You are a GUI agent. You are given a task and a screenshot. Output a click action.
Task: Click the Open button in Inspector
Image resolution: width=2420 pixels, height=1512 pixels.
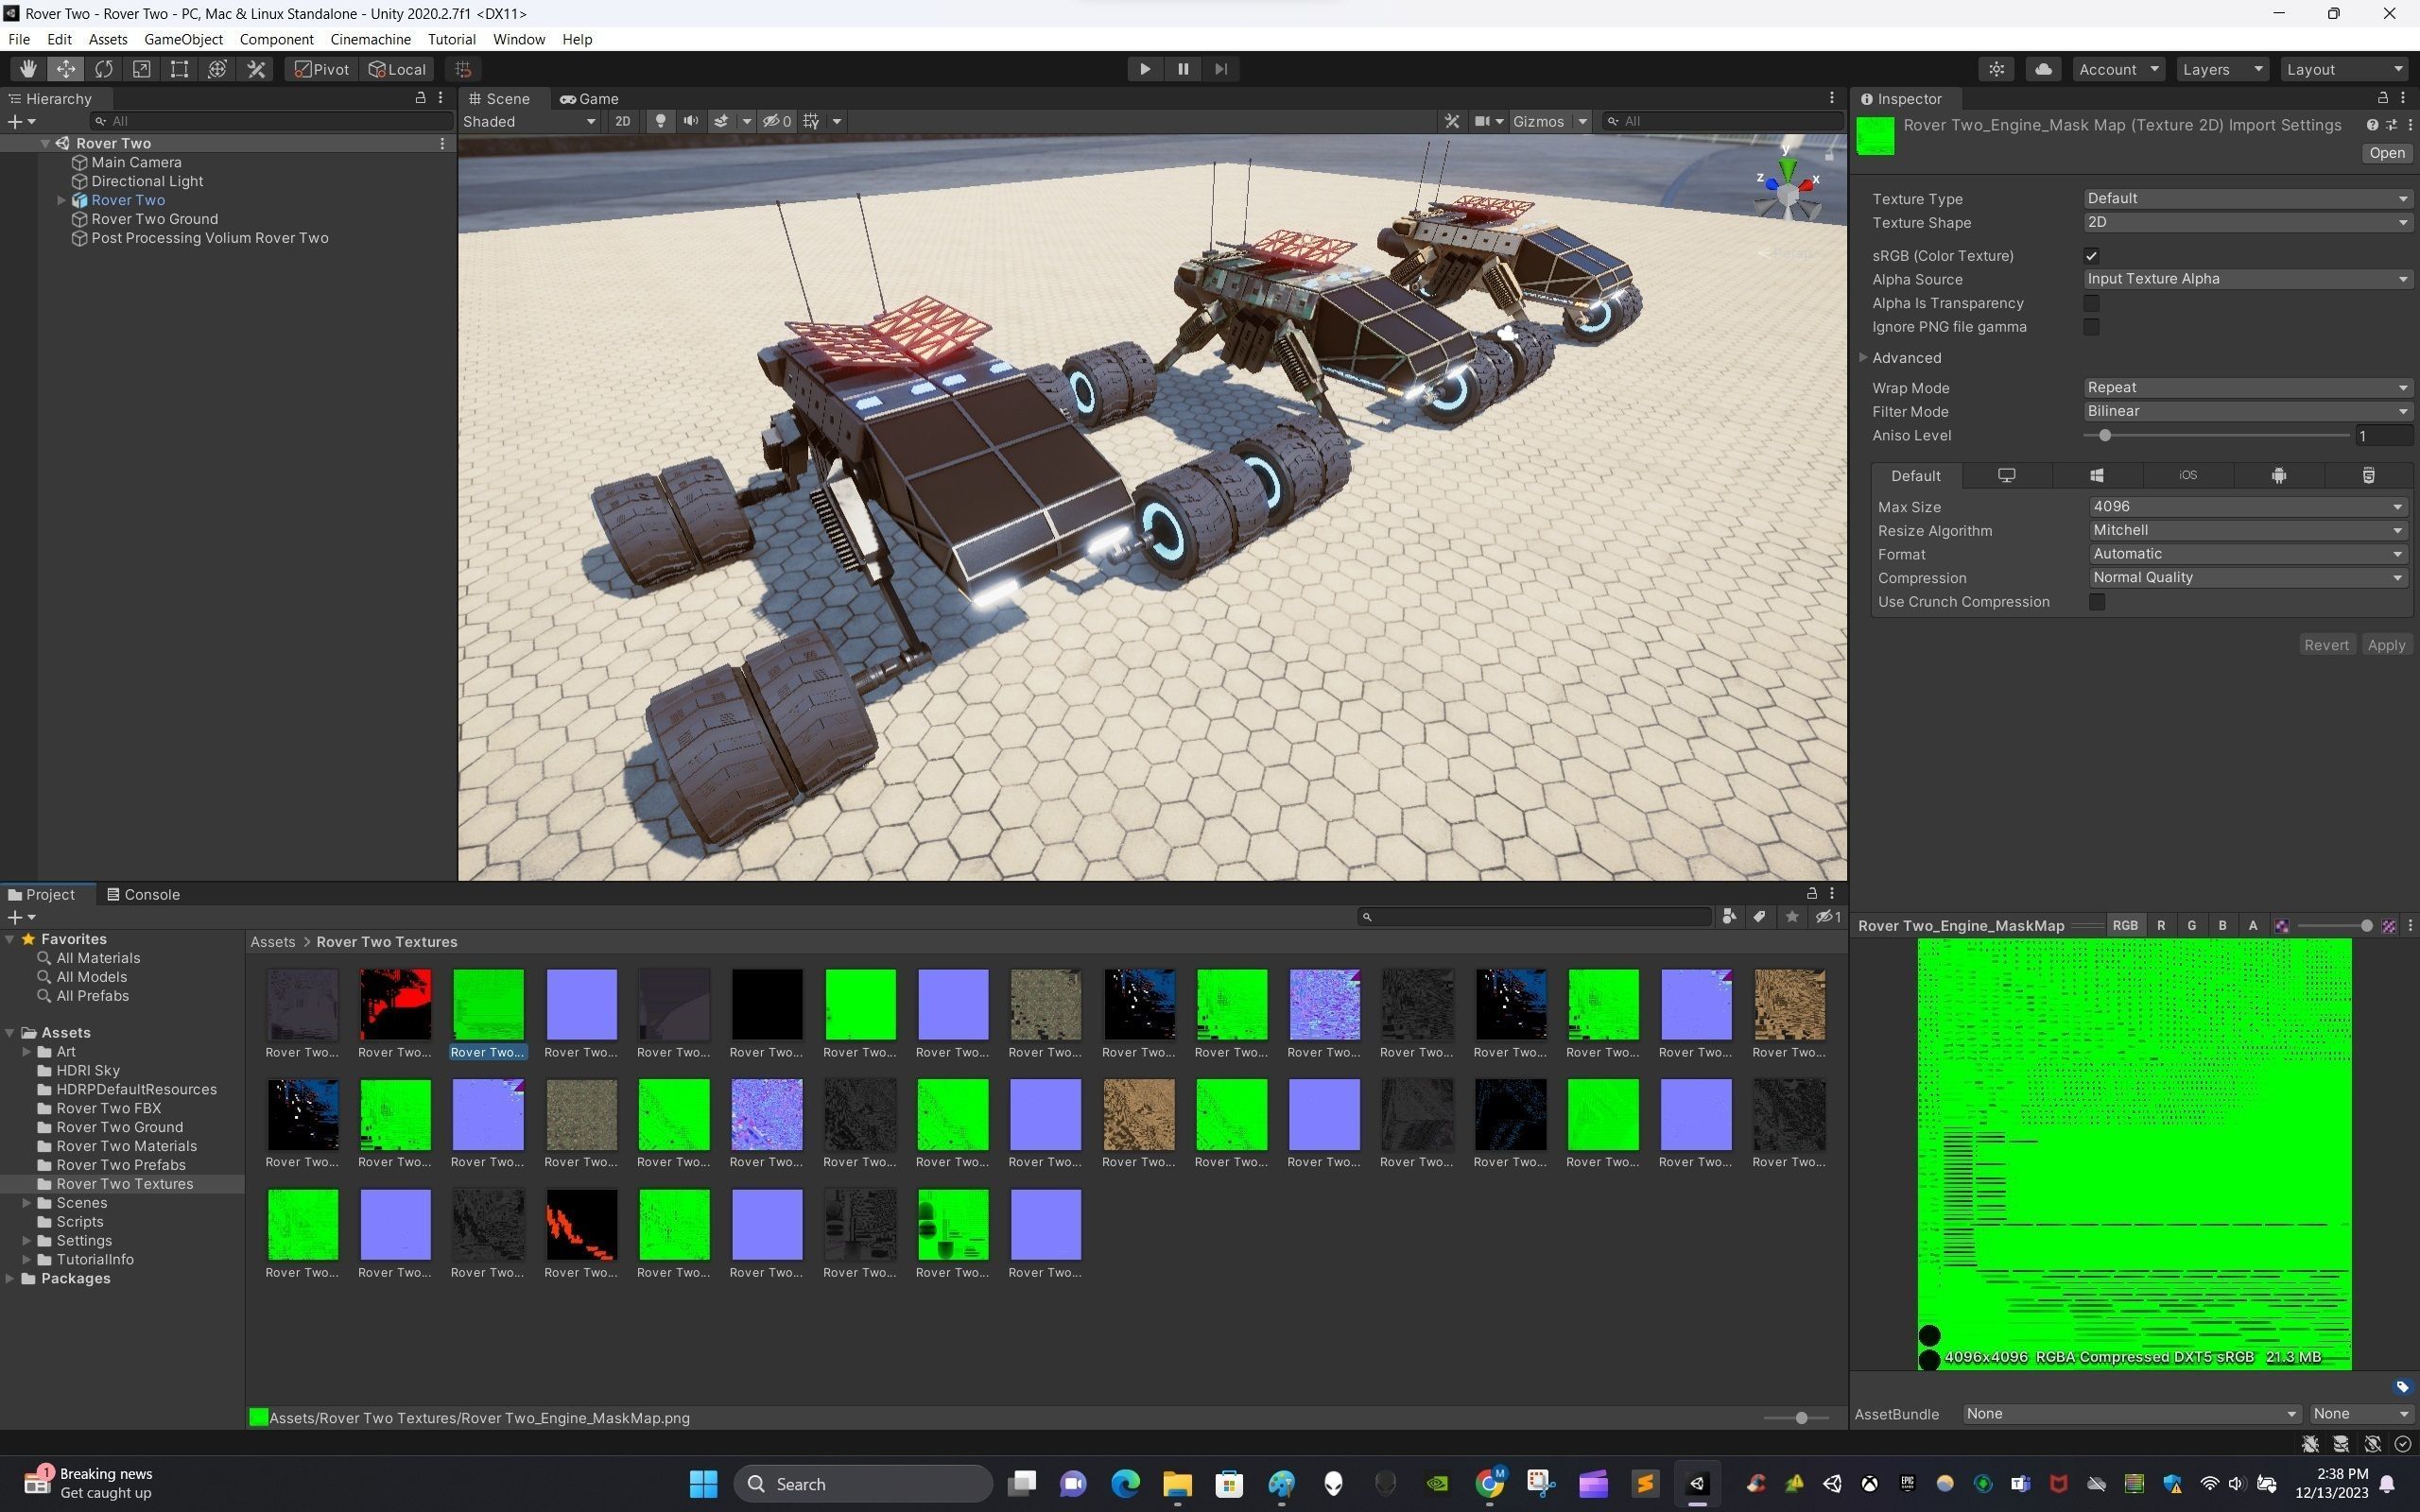pyautogui.click(x=2386, y=153)
